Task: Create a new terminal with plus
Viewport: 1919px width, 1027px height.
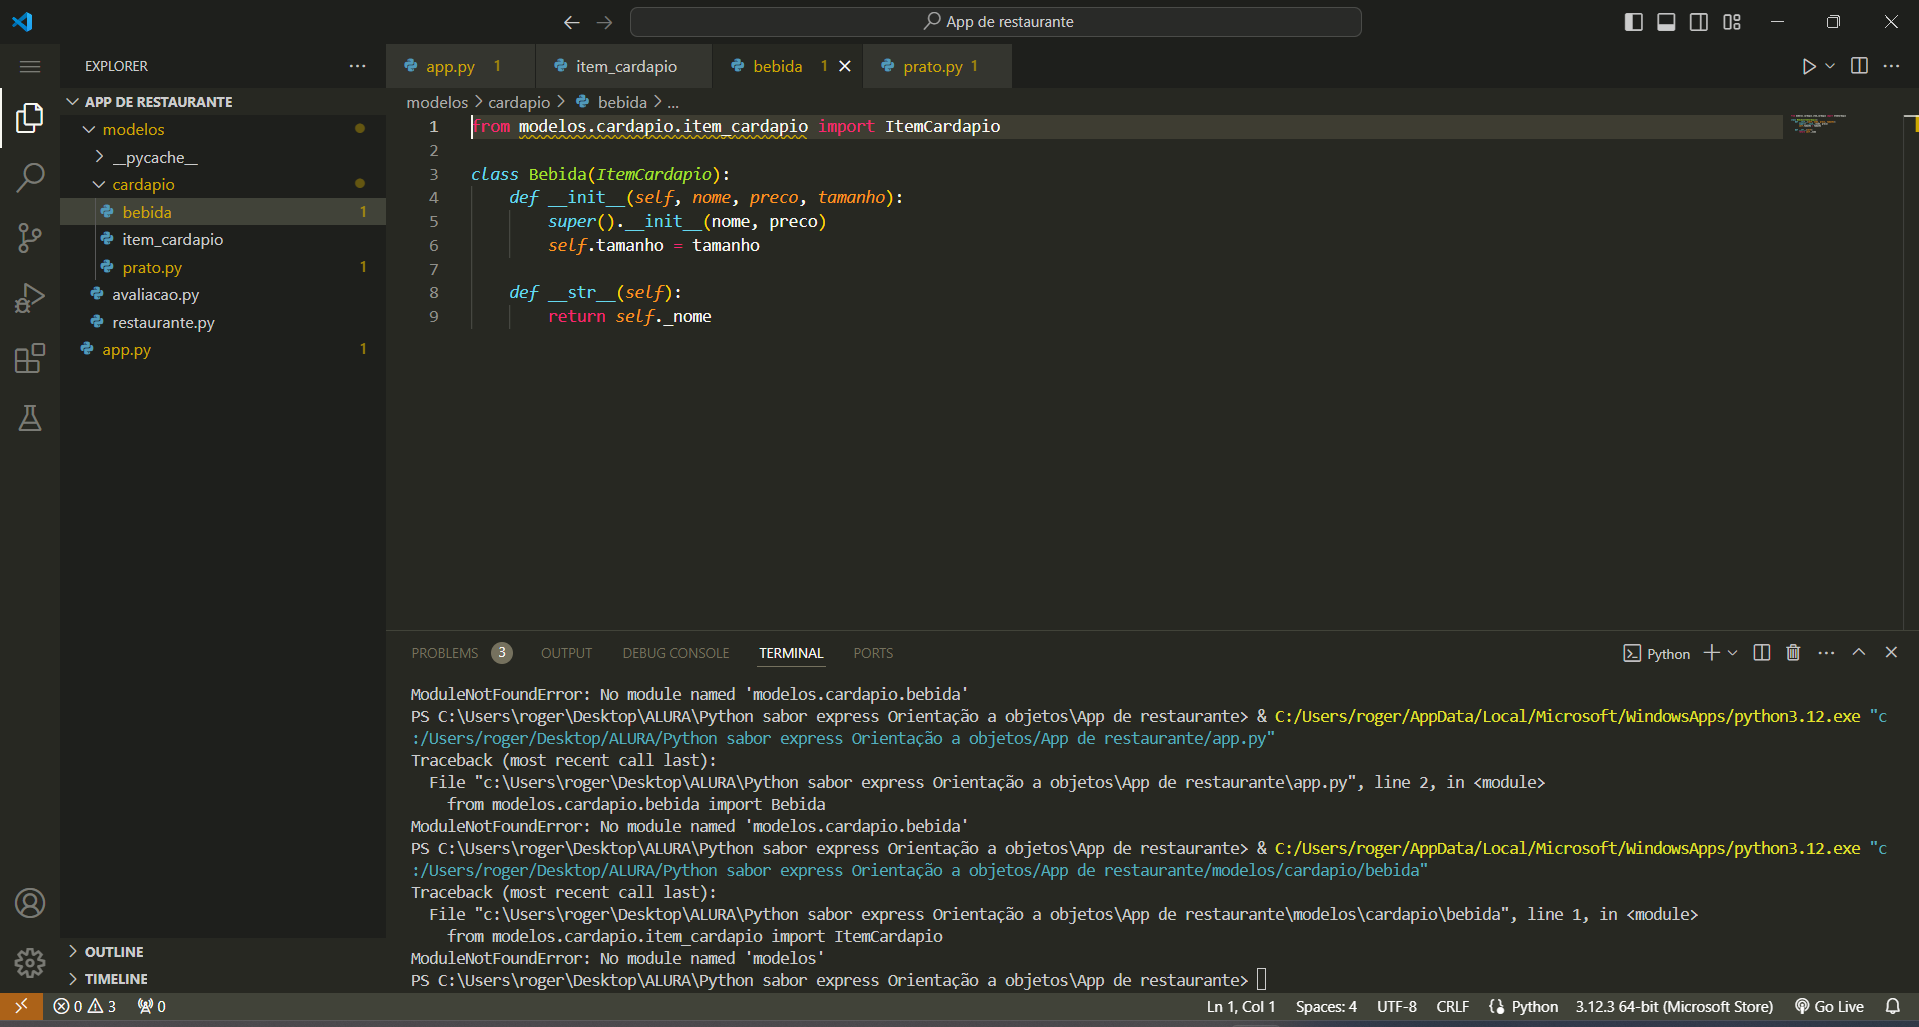Action: click(1712, 653)
